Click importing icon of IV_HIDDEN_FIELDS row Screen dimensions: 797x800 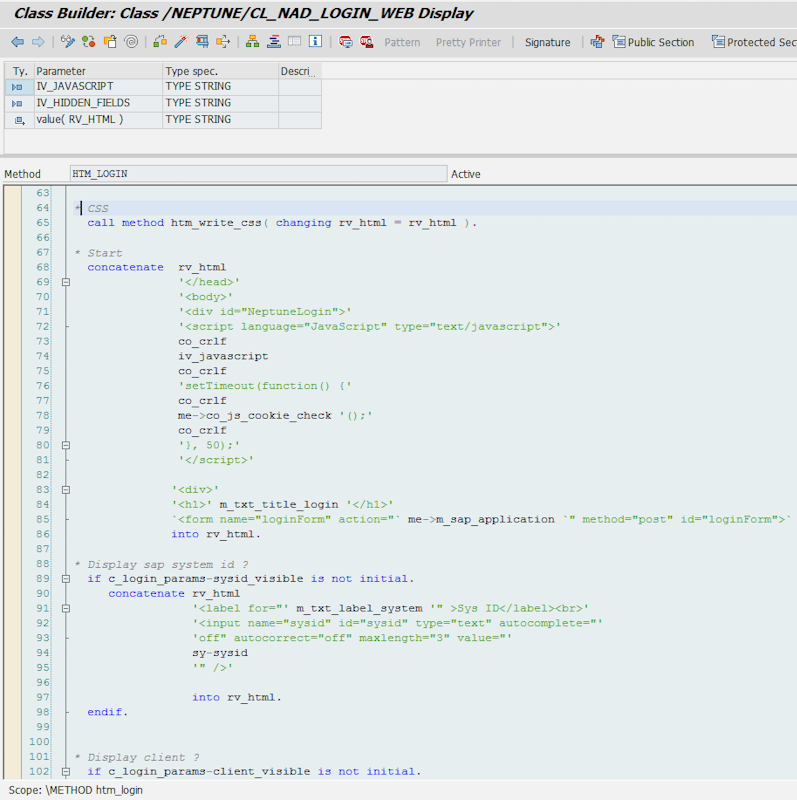[x=17, y=104]
